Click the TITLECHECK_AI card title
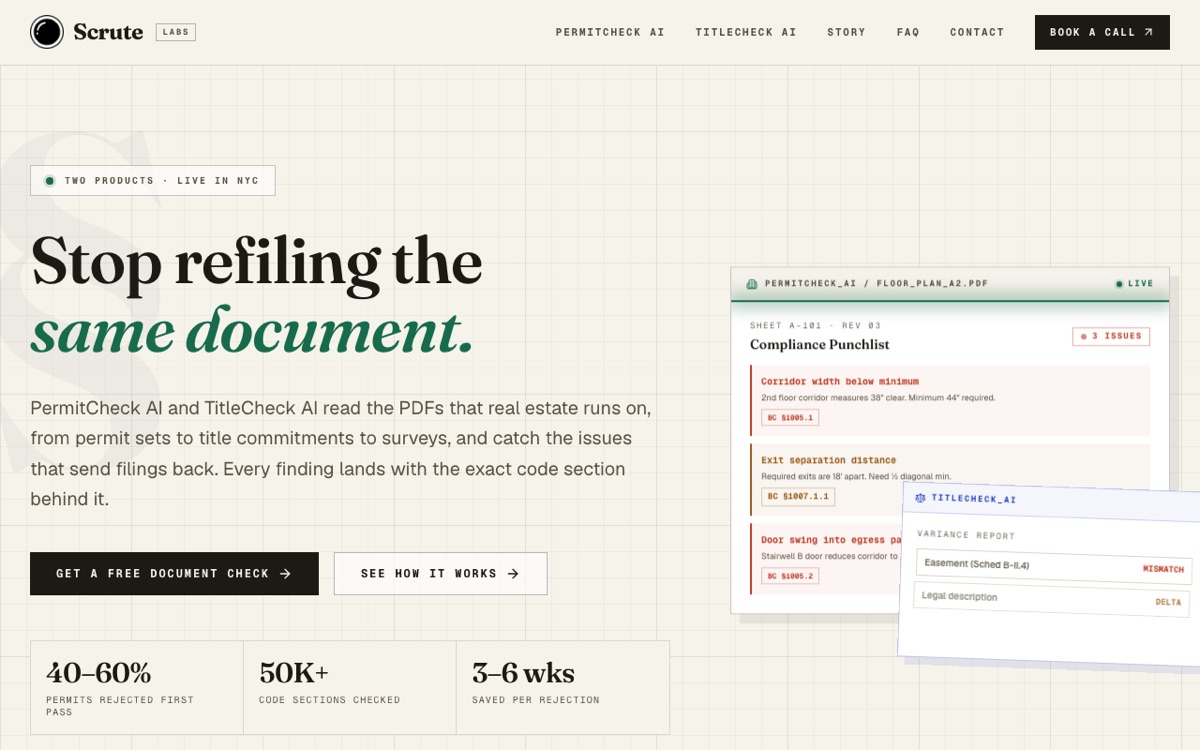Image resolution: width=1200 pixels, height=750 pixels. [974, 499]
